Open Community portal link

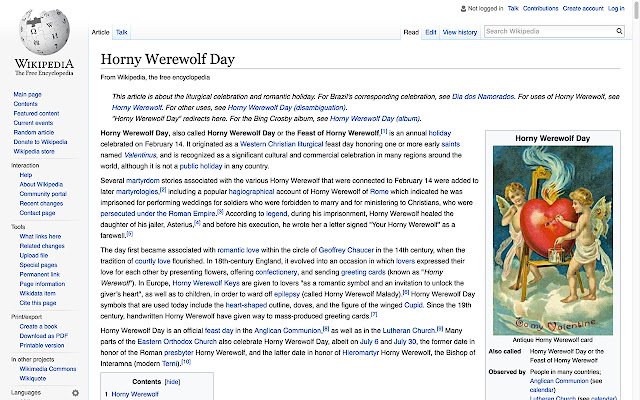43,194
